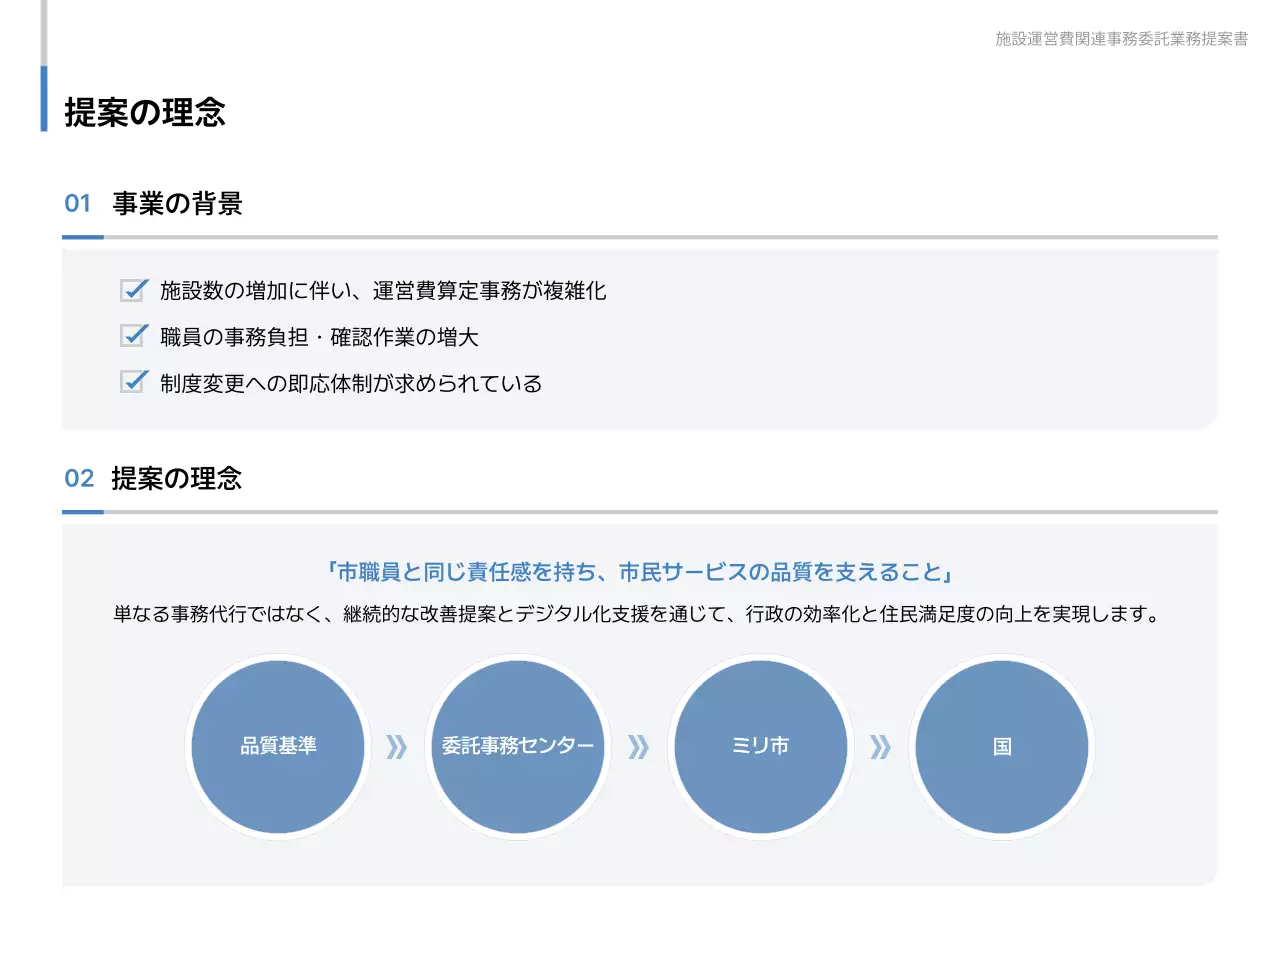Click the text 職員の事務負担・確認作業の増大
Viewport: 1280px width, 960px height.
(x=319, y=337)
